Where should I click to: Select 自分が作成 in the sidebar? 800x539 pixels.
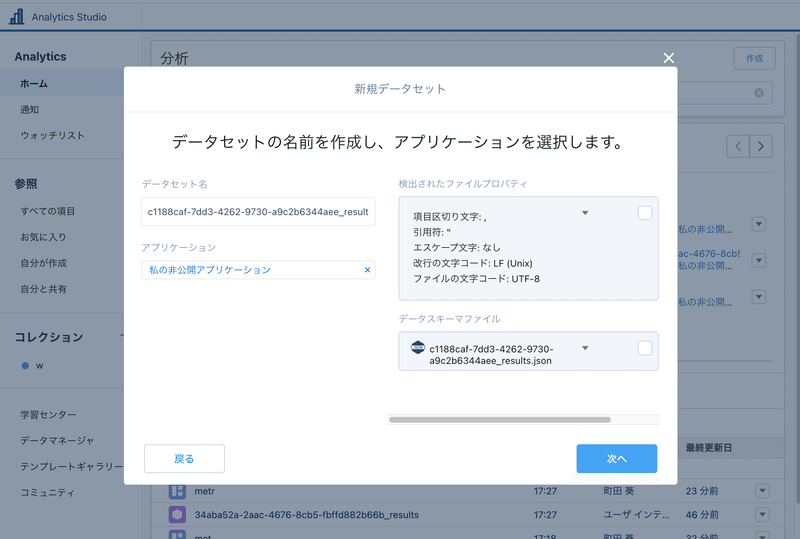pyautogui.click(x=43, y=263)
